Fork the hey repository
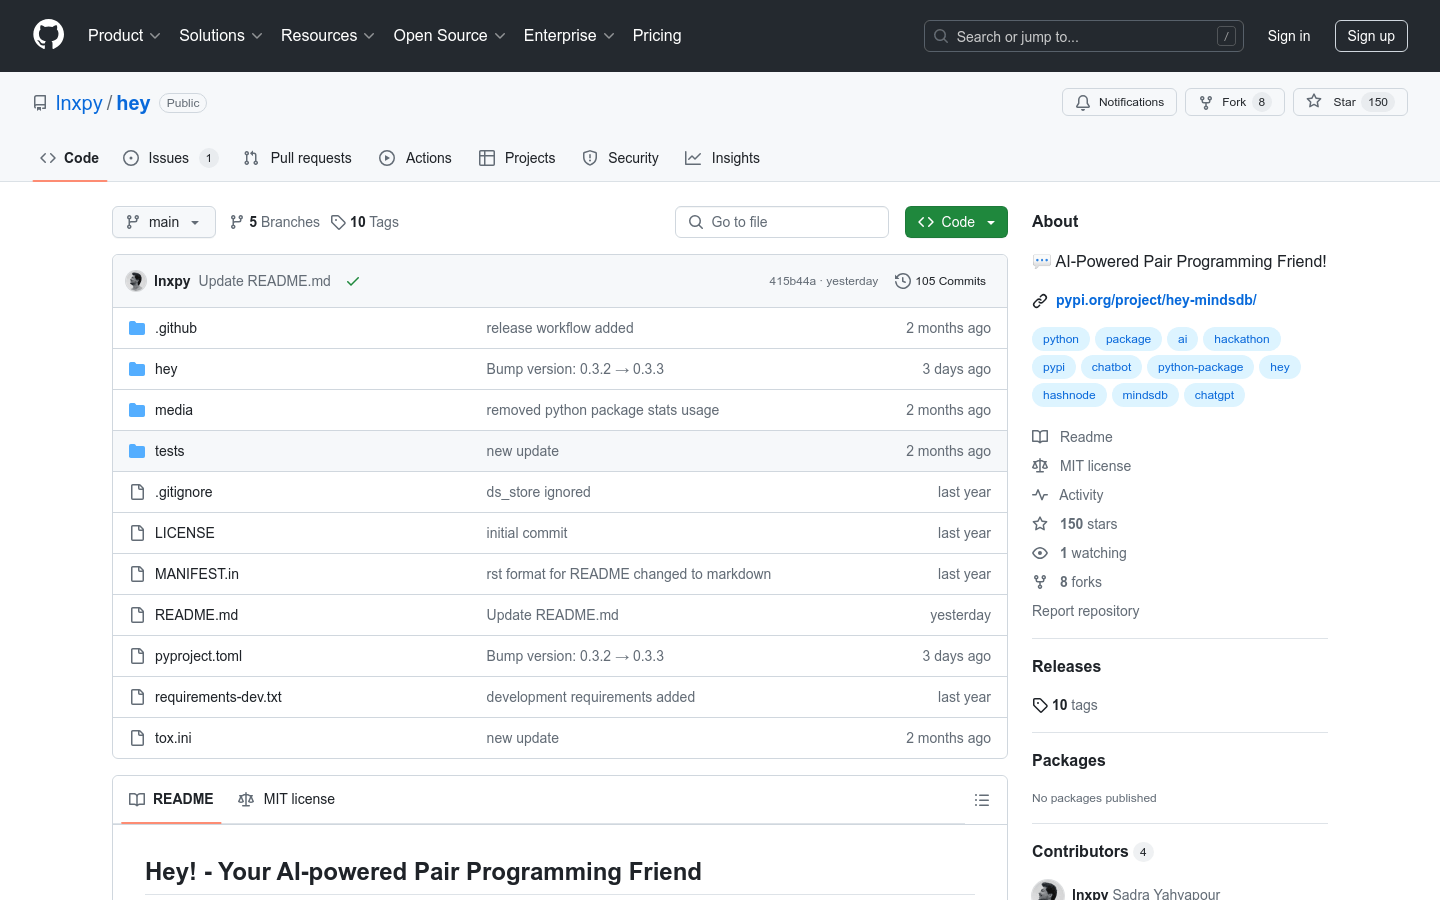 click(x=1234, y=102)
